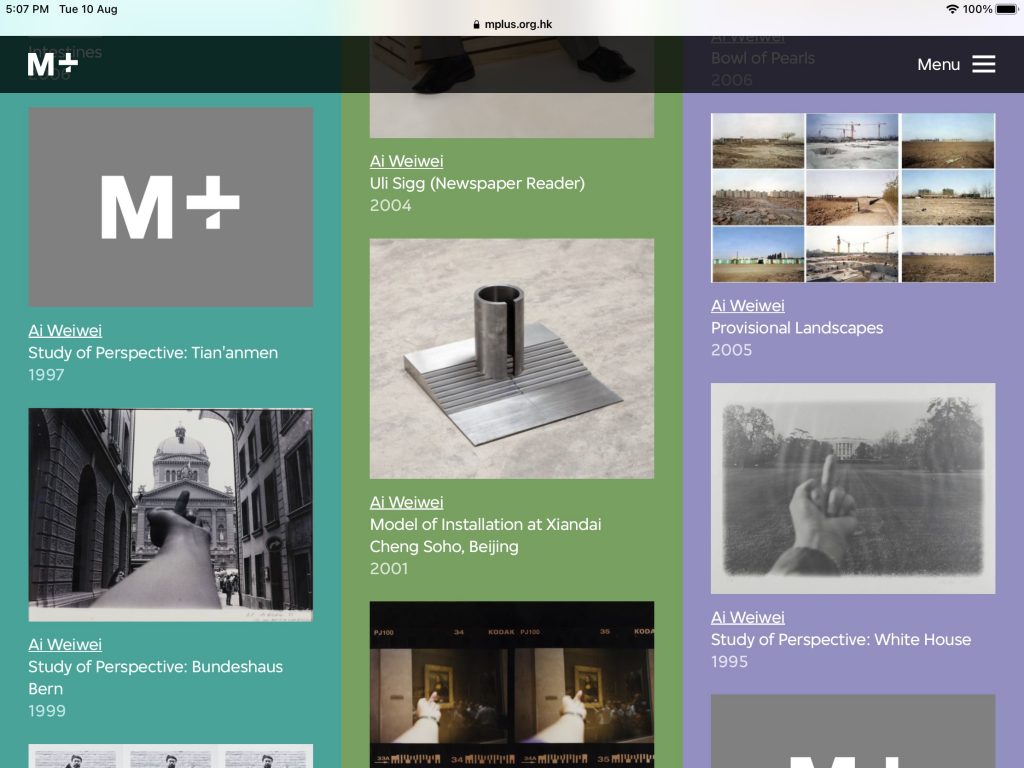The width and height of the screenshot is (1024, 768).
Task: Select Study of Perspective: White House title
Action: coord(840,640)
